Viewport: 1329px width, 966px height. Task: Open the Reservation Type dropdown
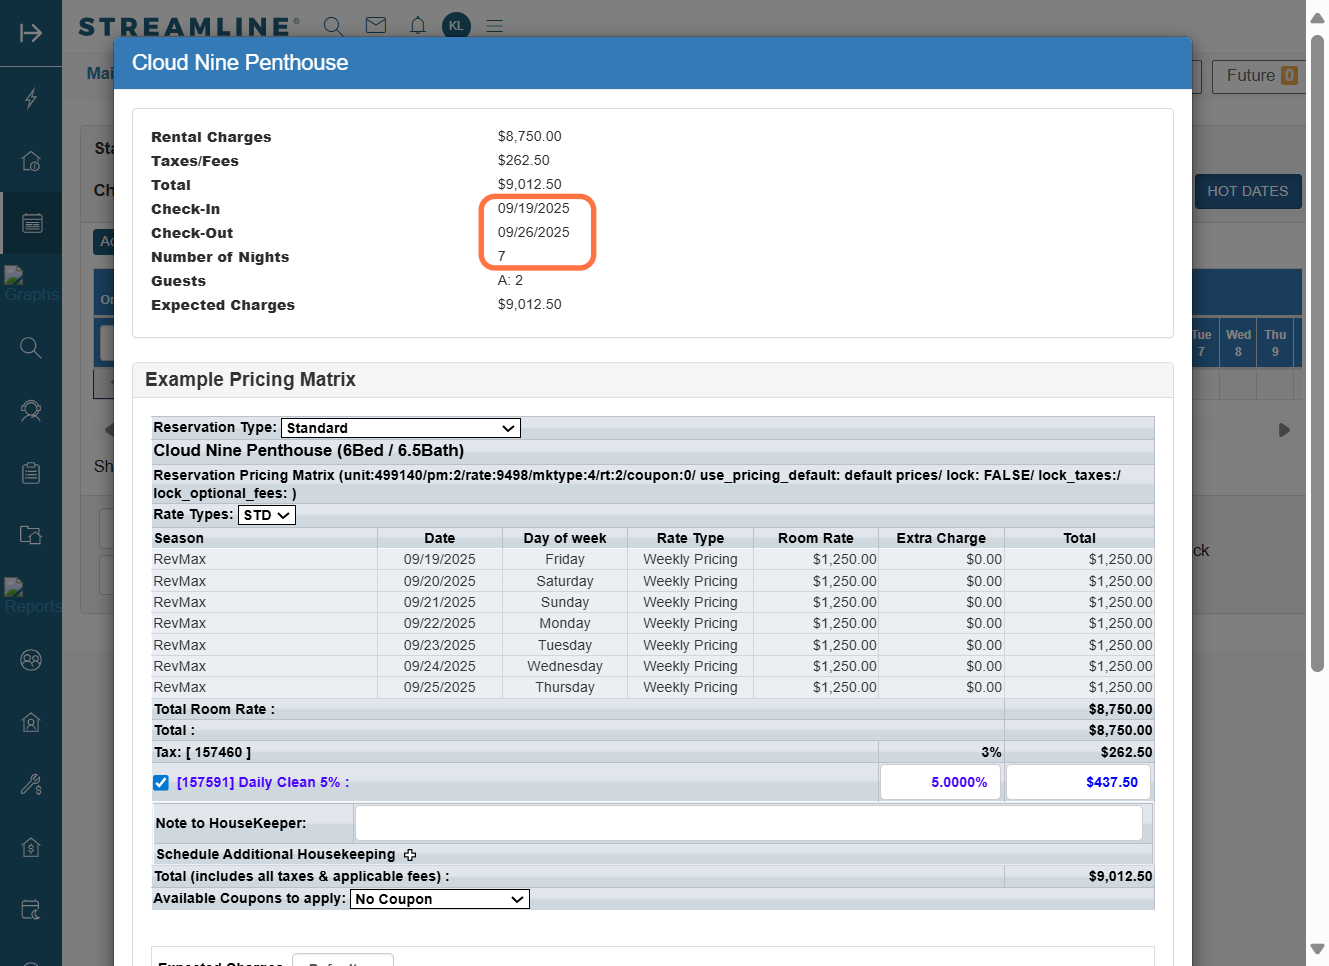(x=401, y=428)
